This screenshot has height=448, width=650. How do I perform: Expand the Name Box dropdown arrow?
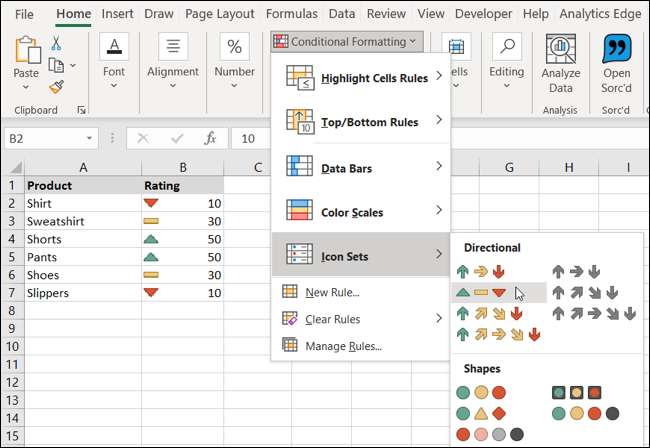[90, 139]
